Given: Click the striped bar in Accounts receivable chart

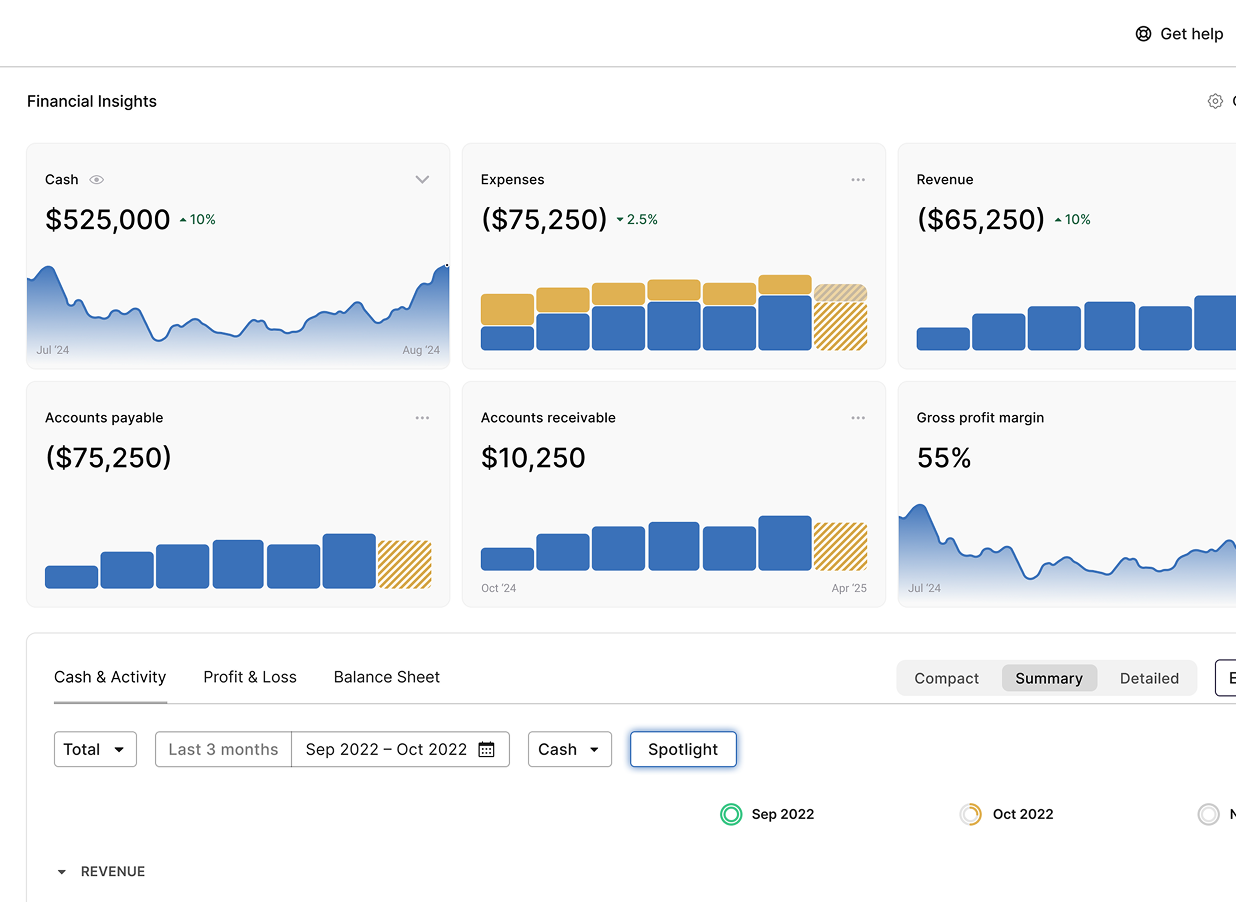Looking at the screenshot, I should [840, 546].
